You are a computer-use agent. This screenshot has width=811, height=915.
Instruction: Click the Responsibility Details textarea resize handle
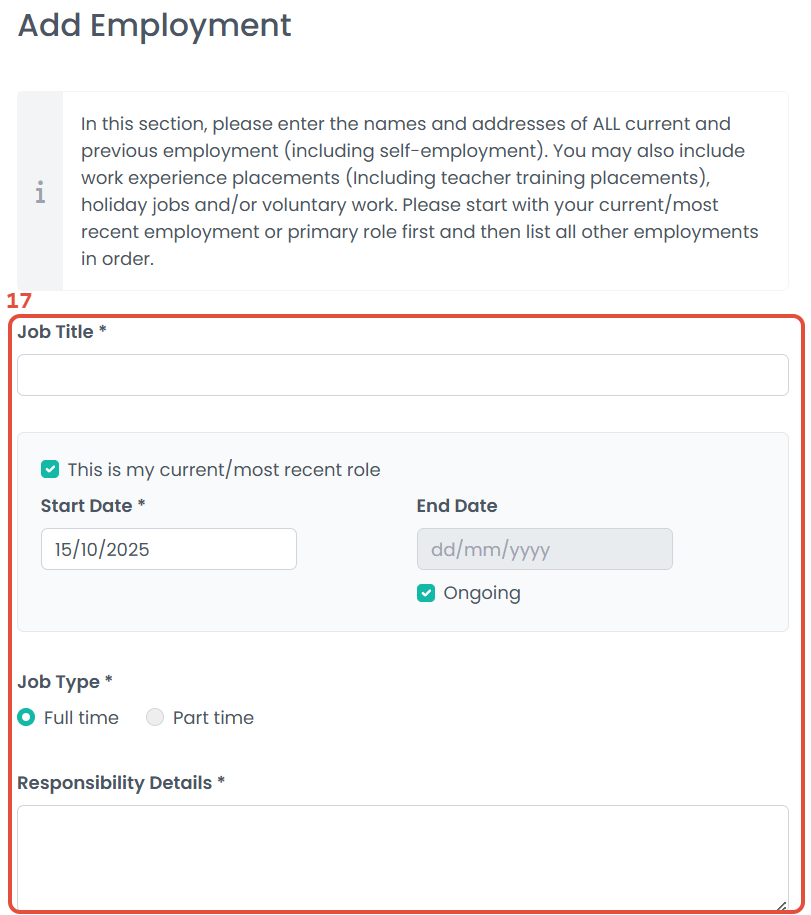782,903
